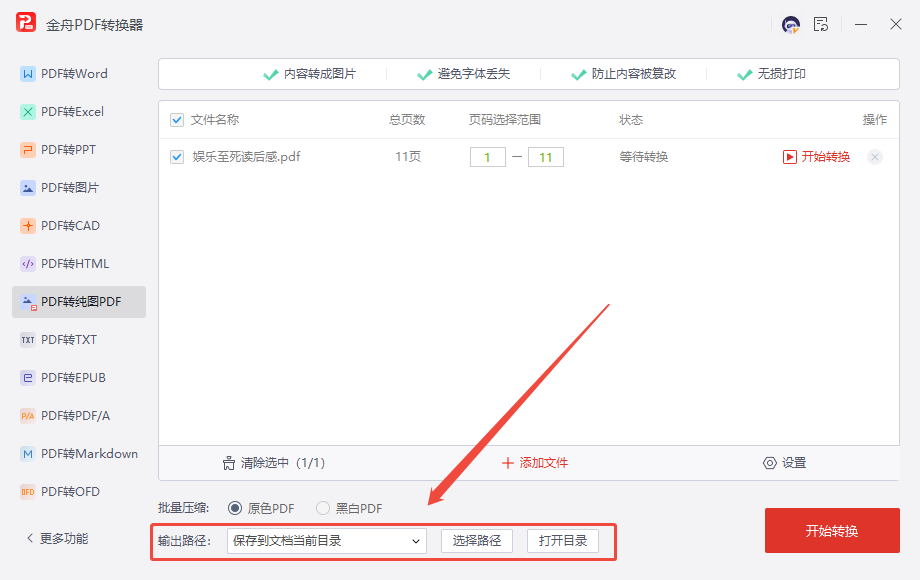Click the 避免字体丢失 feature label
Image resolution: width=920 pixels, height=580 pixels.
473,74
